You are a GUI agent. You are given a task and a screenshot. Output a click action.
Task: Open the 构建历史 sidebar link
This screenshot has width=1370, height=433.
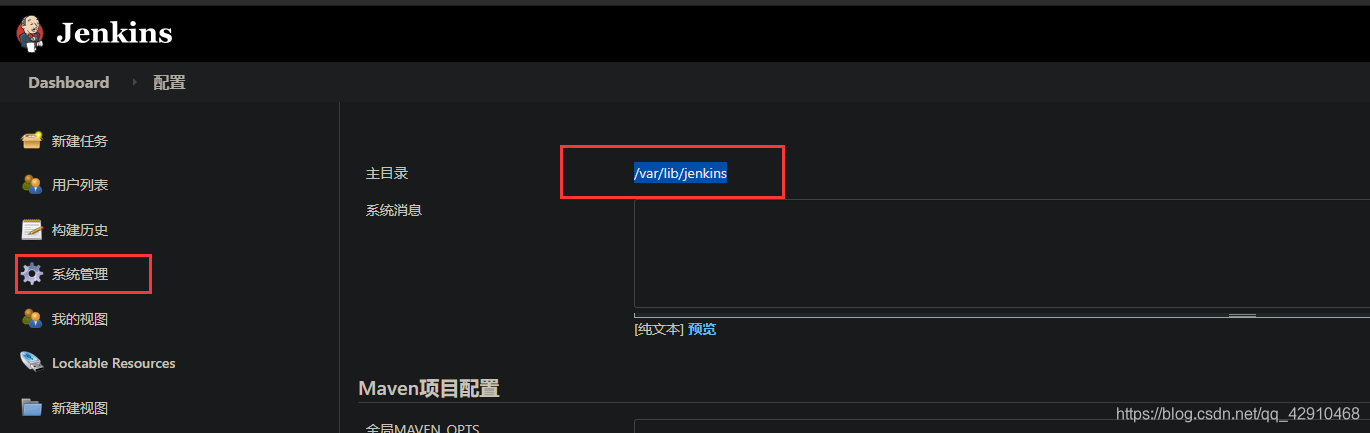(80, 229)
